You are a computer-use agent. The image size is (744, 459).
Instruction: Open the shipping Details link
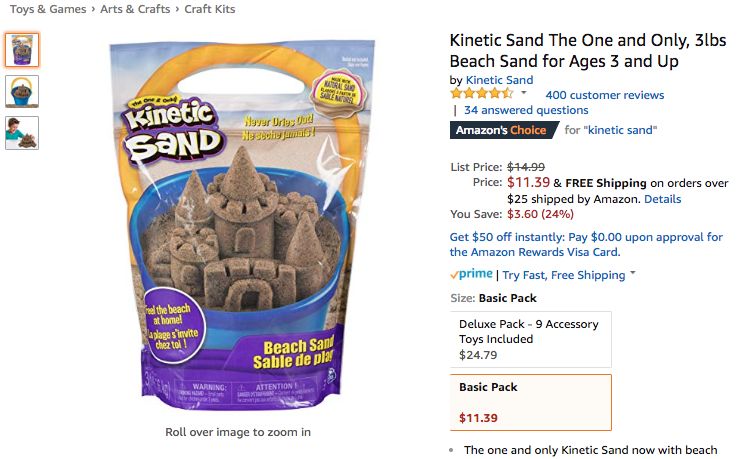coord(662,199)
